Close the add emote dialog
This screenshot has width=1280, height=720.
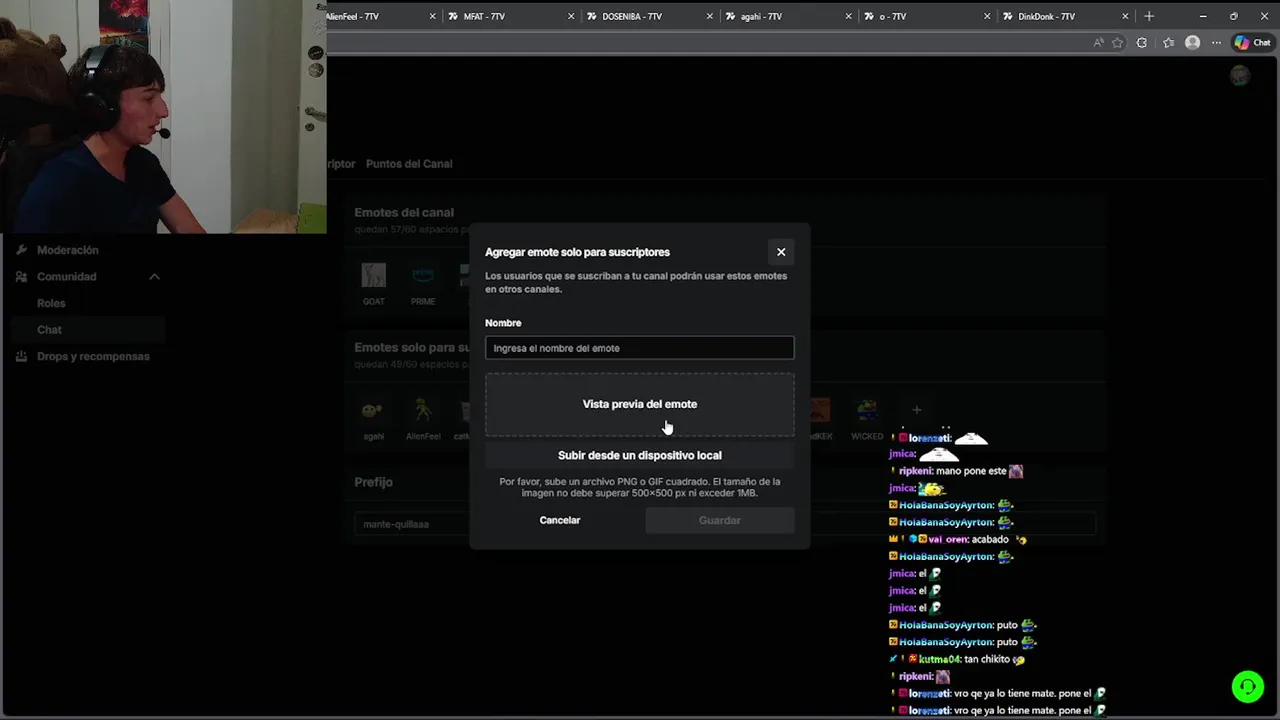click(781, 252)
